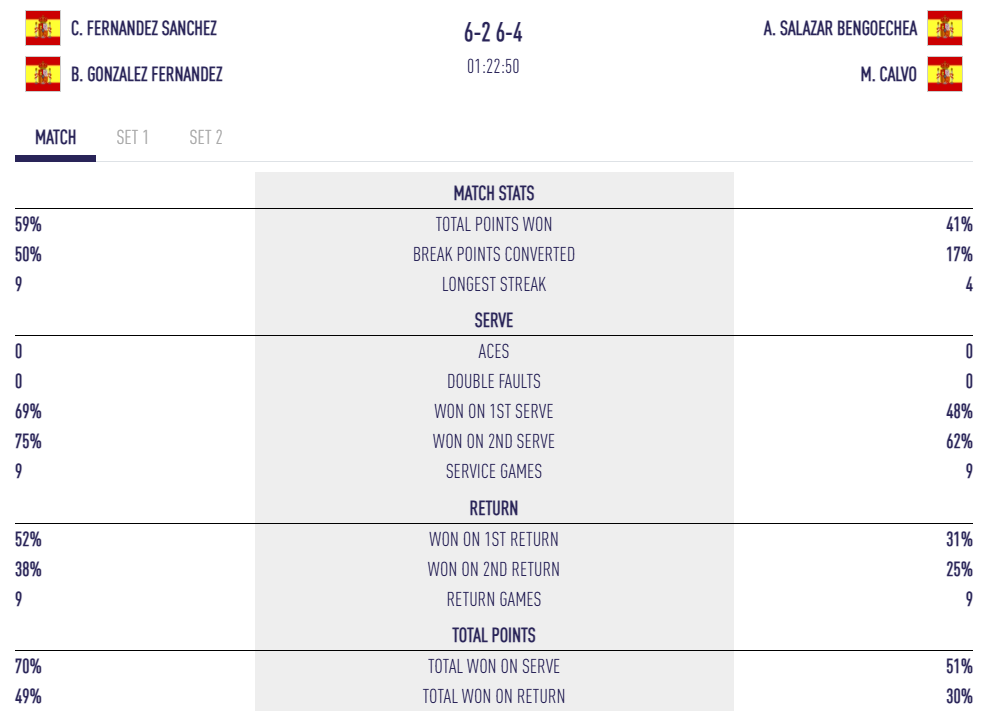Select B. Gonzalez Fernandez player name
The height and width of the screenshot is (727, 992).
(x=147, y=74)
